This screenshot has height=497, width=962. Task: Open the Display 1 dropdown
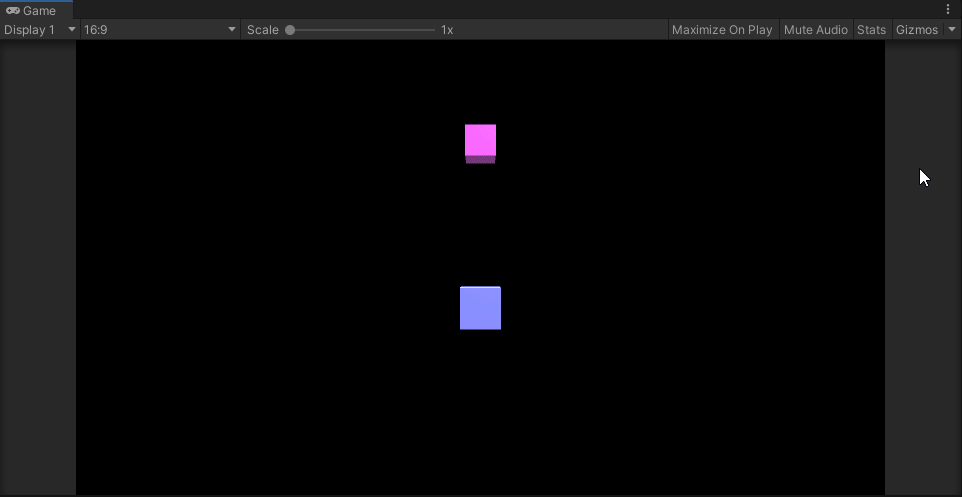pyautogui.click(x=40, y=29)
